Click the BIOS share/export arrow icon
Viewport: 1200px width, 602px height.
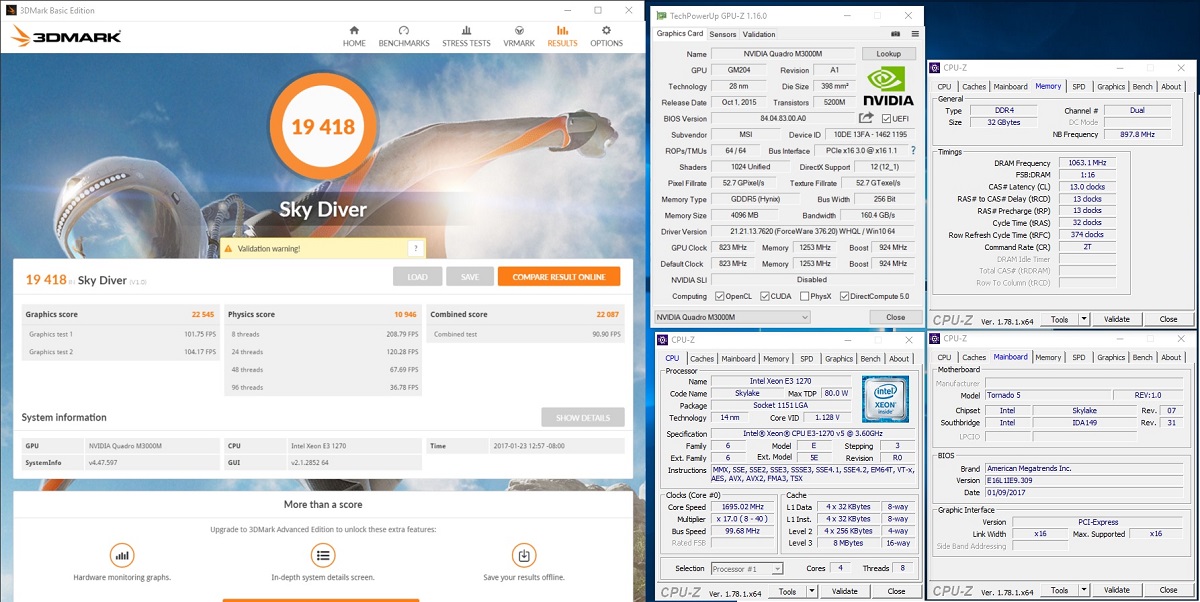[x=866, y=118]
